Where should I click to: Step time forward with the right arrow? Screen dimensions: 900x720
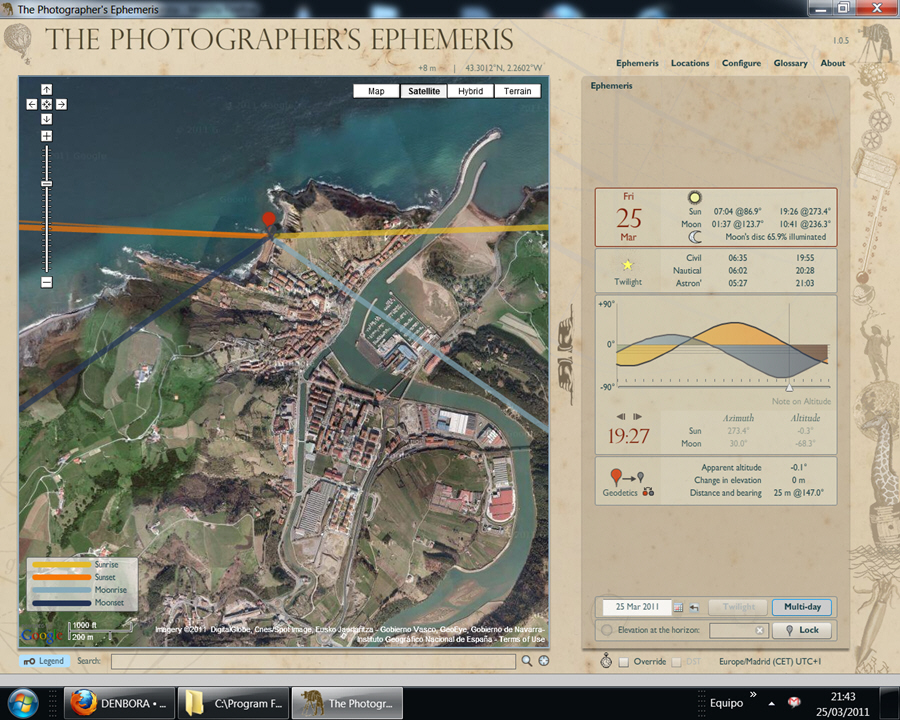coord(637,416)
